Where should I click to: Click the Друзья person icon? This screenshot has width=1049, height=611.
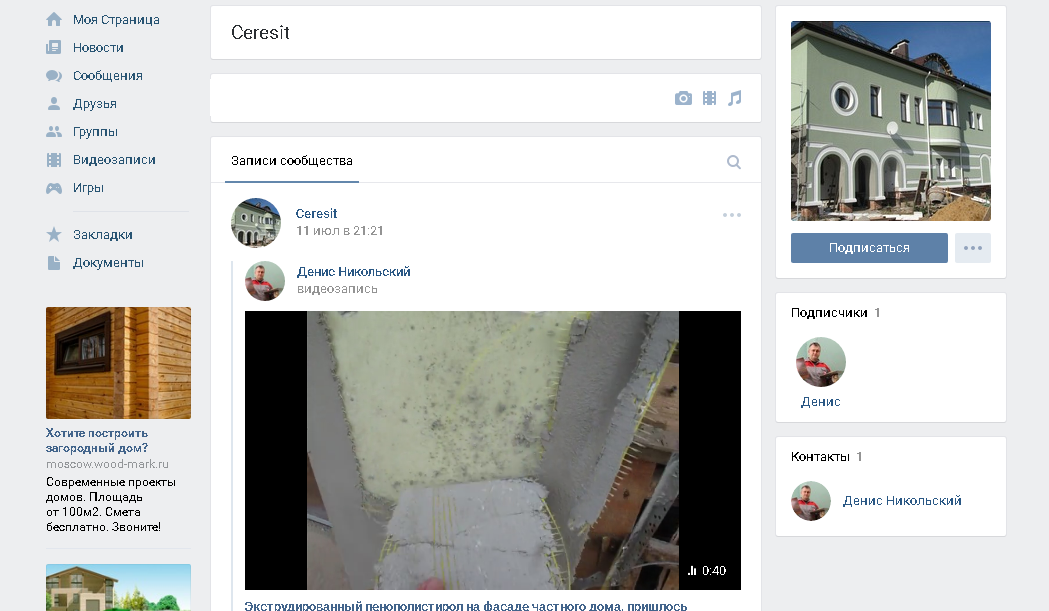coord(54,104)
